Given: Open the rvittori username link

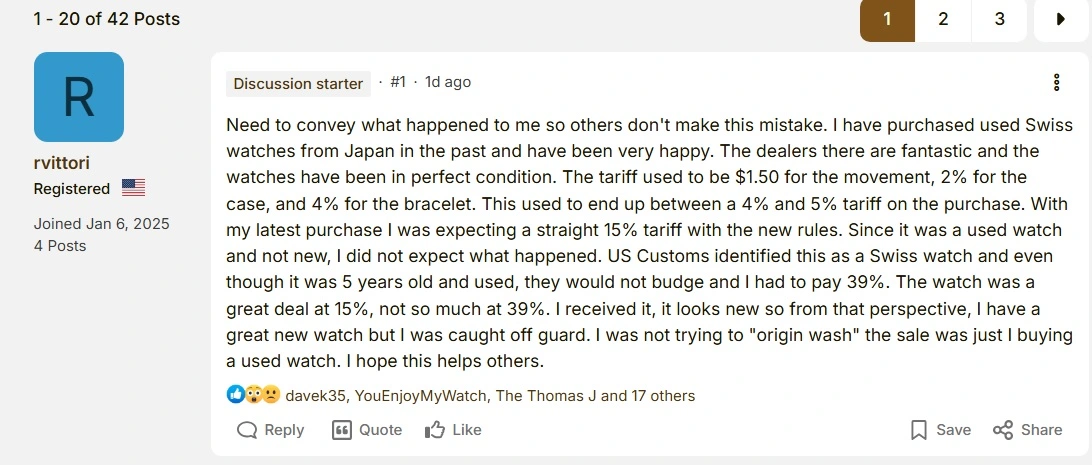Looking at the screenshot, I should (x=63, y=163).
